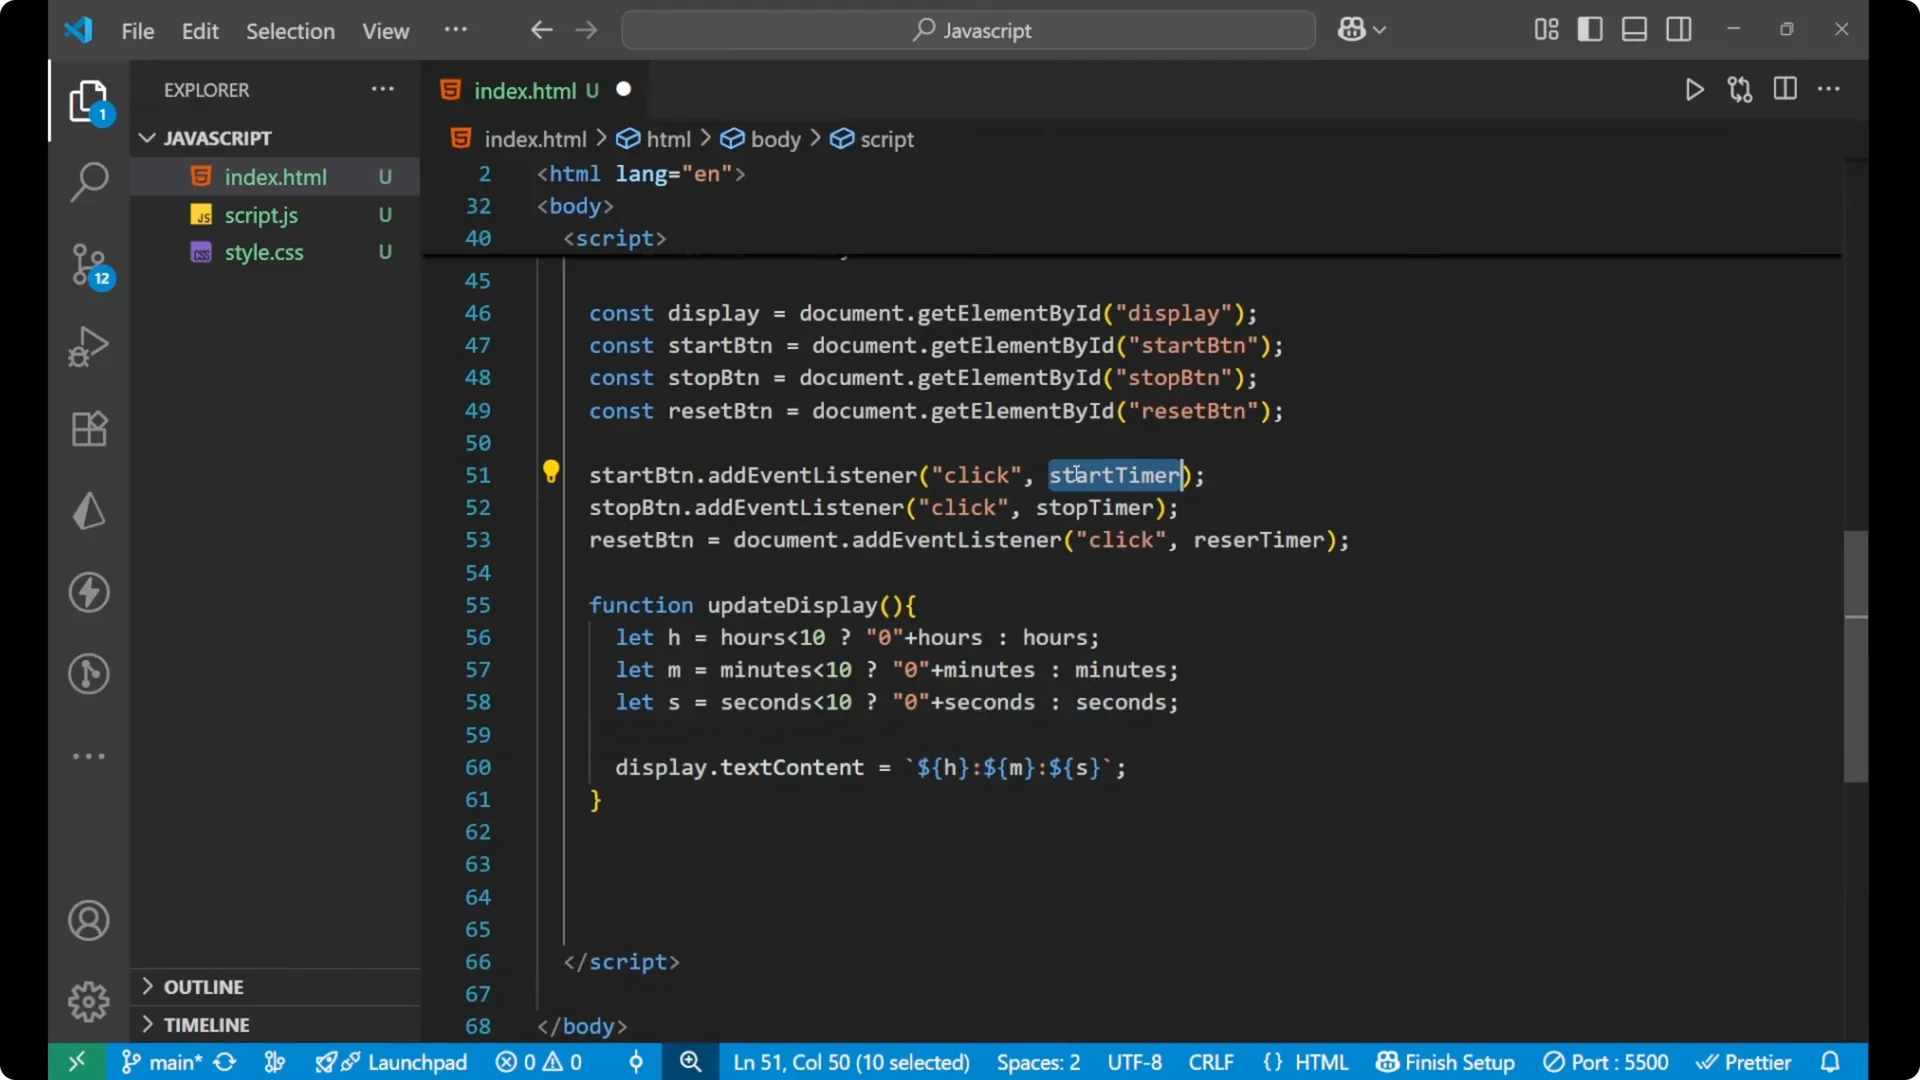Expand the TIMELINE section
Screen dimensions: 1920x1080
207,1024
